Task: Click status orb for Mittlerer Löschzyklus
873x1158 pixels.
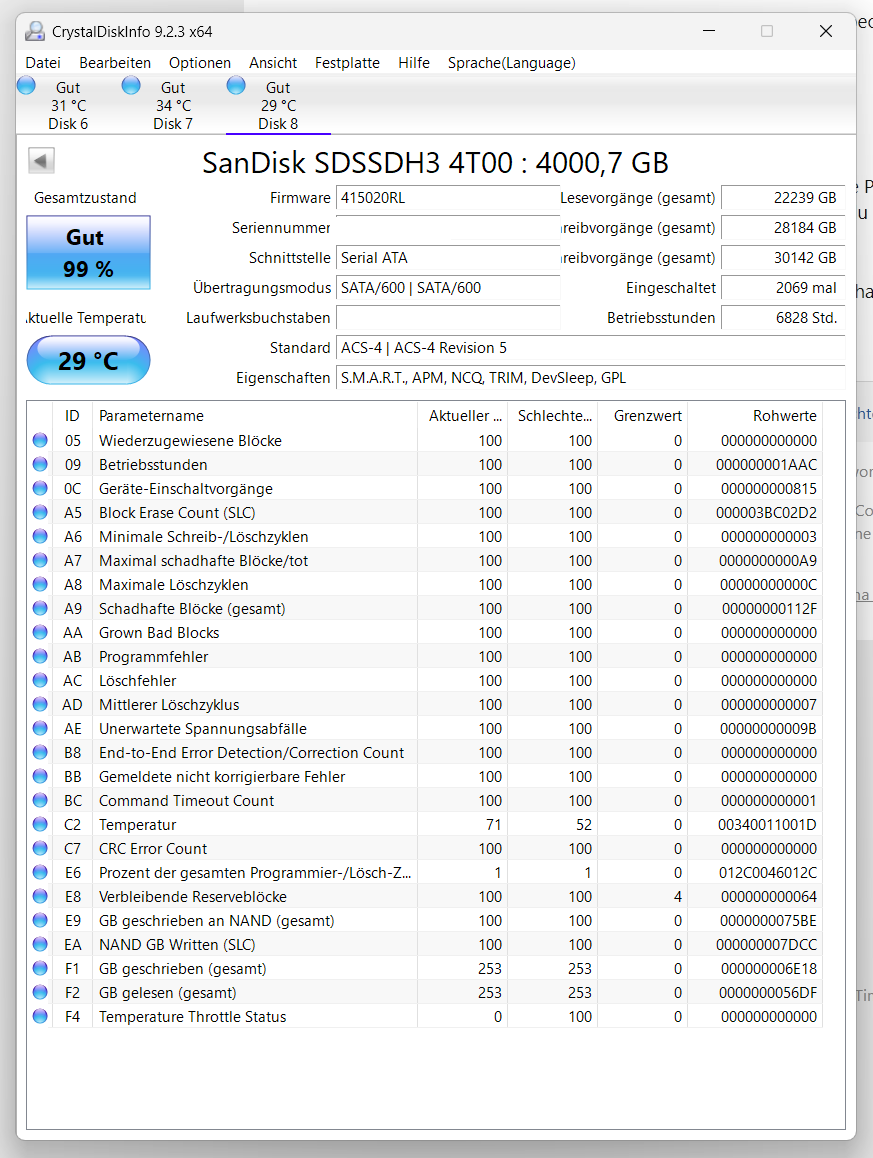Action: [x=40, y=705]
